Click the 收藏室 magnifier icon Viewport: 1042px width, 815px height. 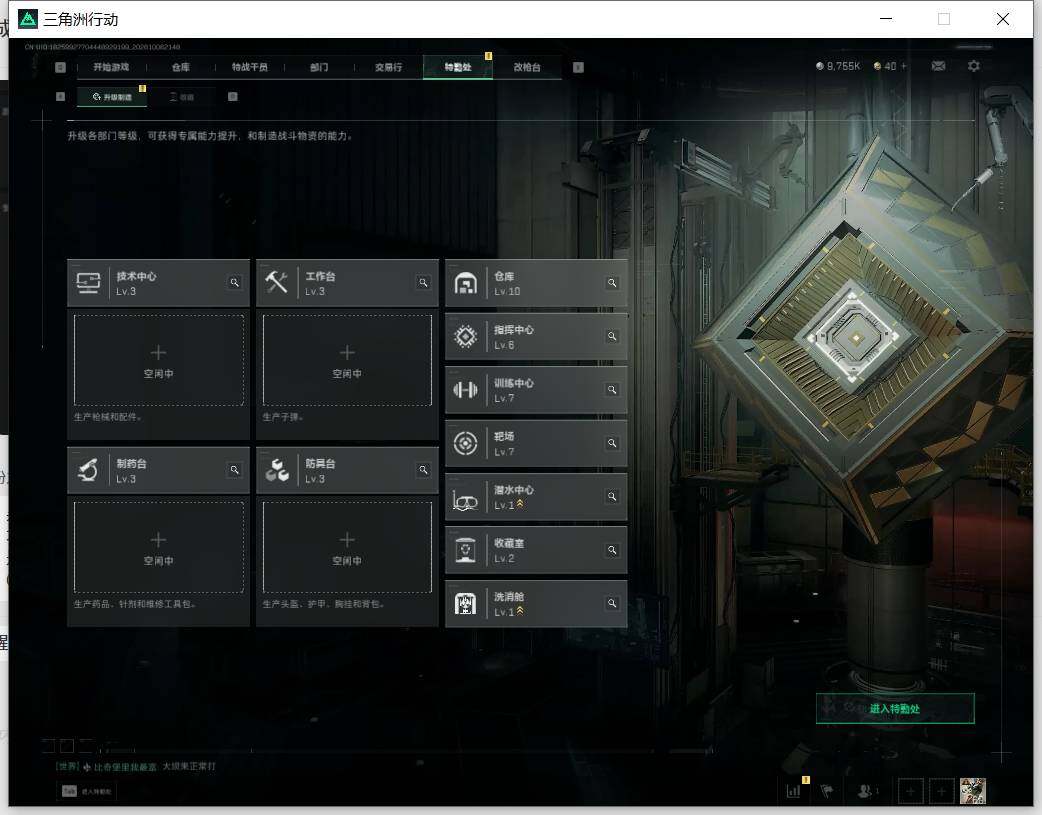coord(612,550)
